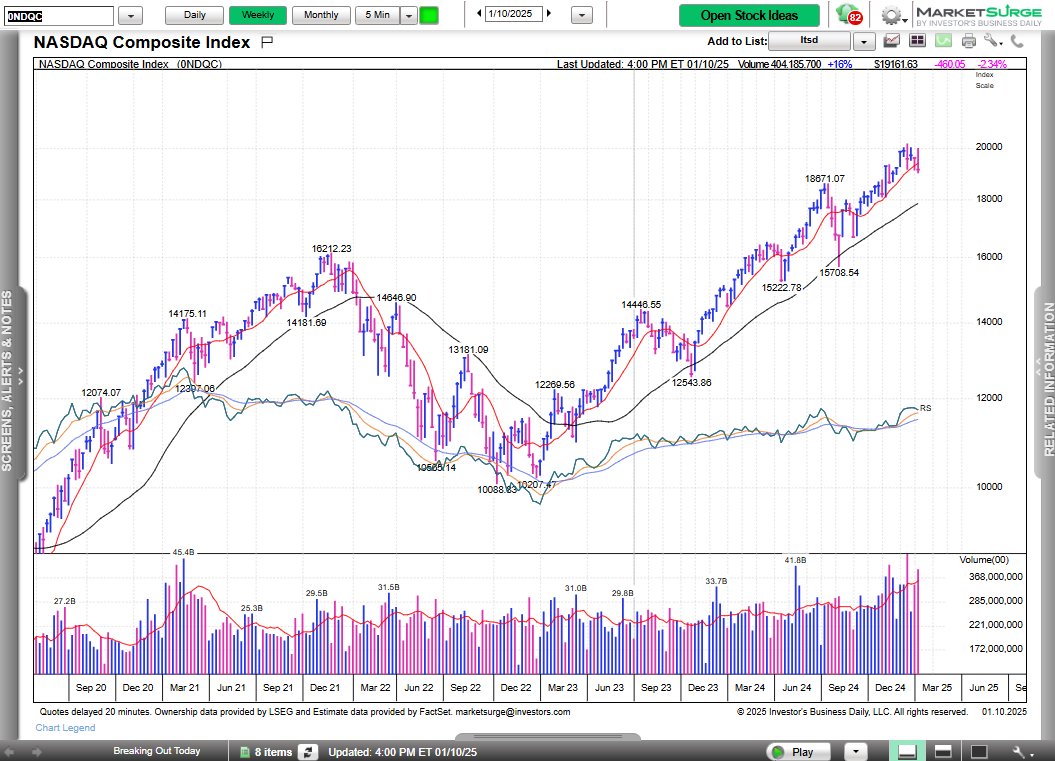Open the Chart Legend link
This screenshot has width=1055, height=761.
65,727
